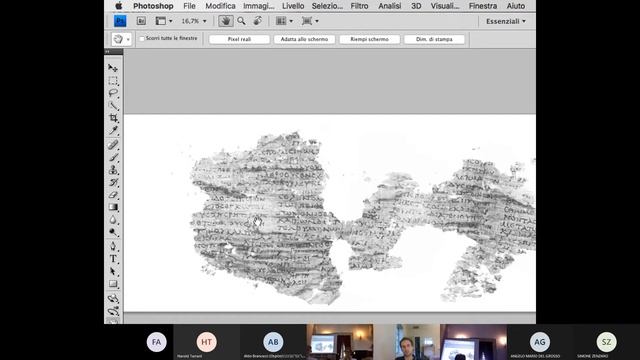Screen dimensions: 640x360
Task: Select the Eyedropper tool
Action: coord(113,131)
